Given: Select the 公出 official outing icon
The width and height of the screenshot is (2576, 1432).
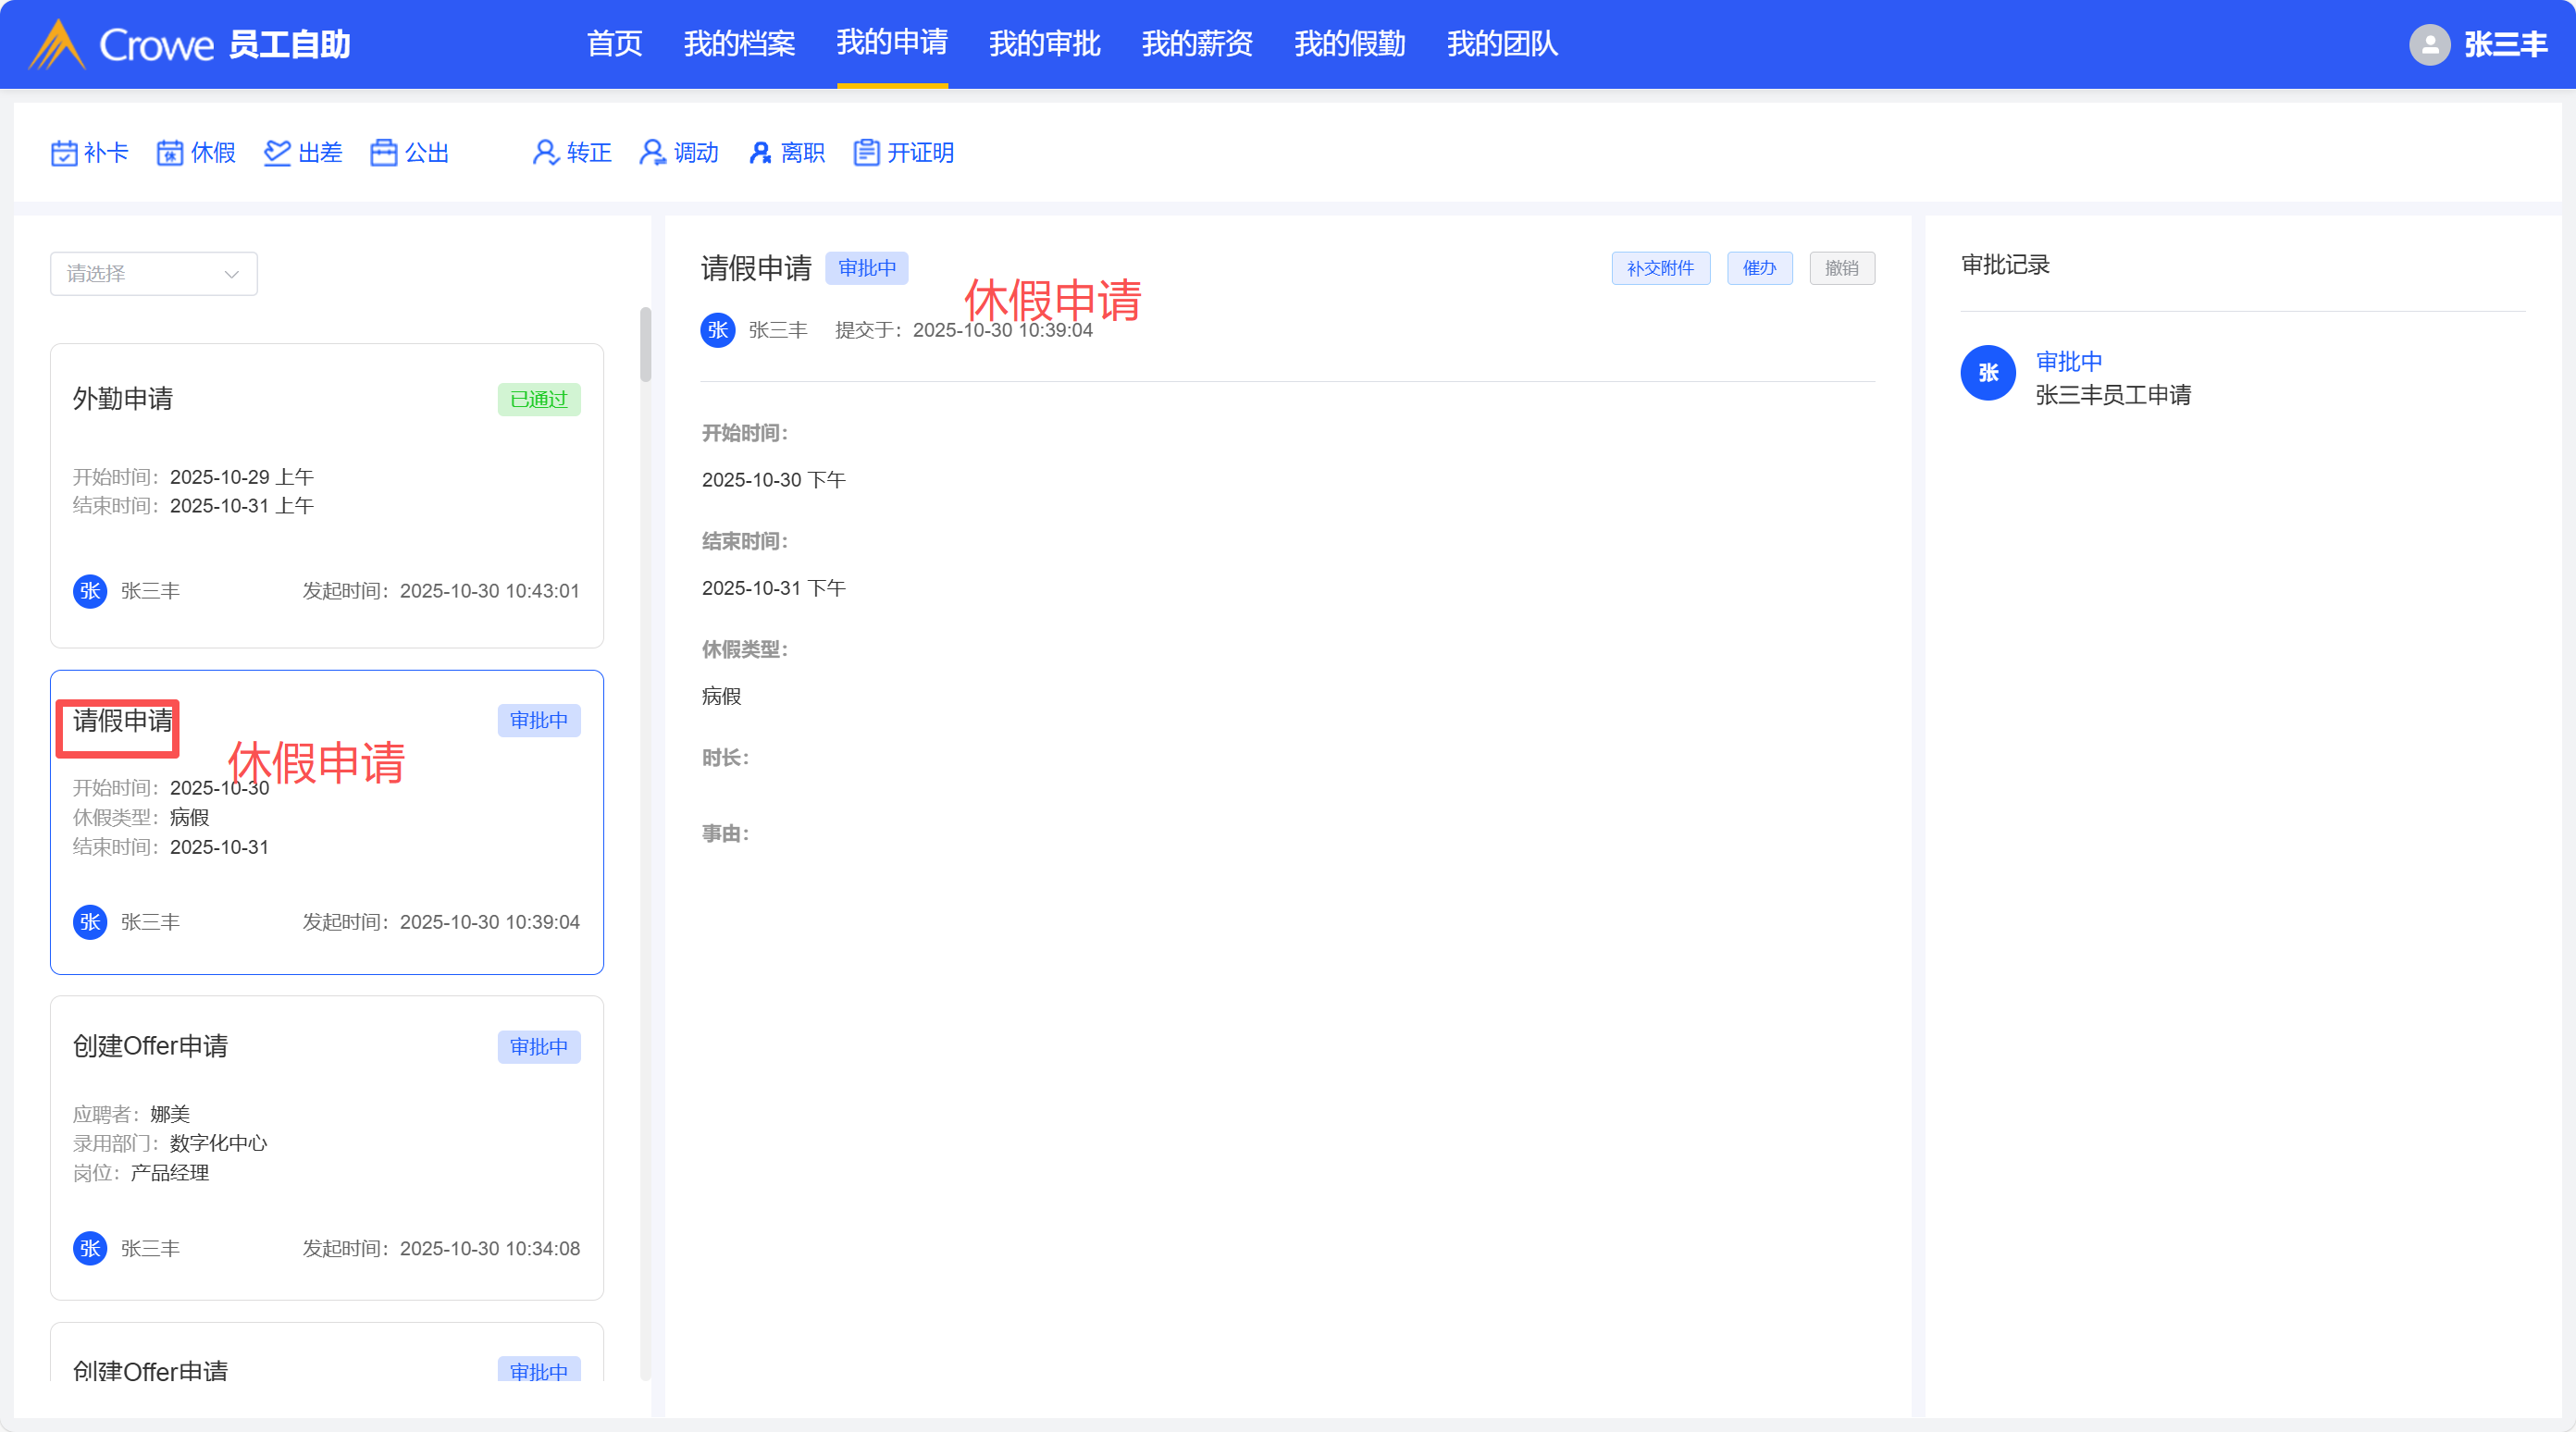Looking at the screenshot, I should 408,152.
